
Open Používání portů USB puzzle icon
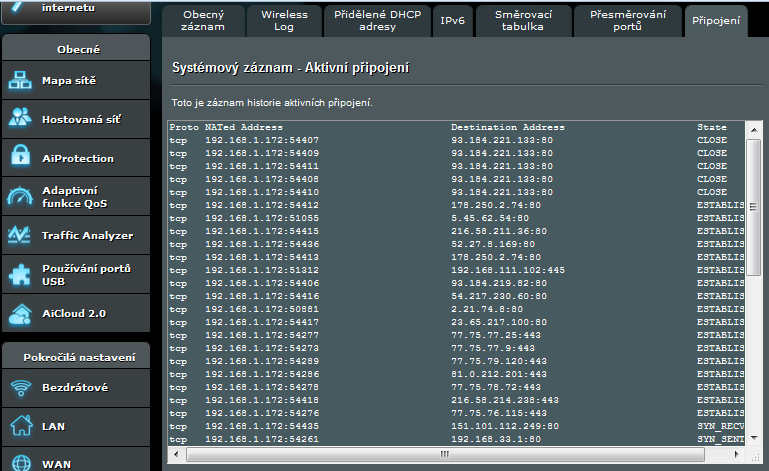tap(21, 274)
